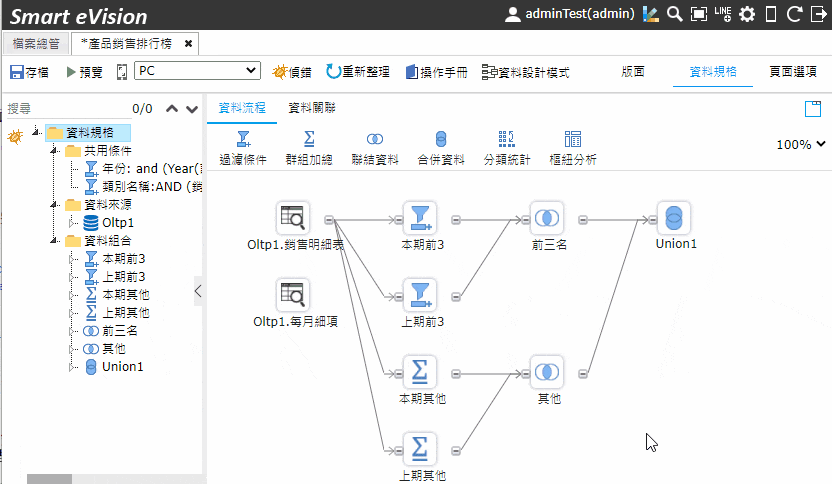Viewport: 832px width, 484px height.
Task: Click the fullscreen frame icon in header
Action: pyautogui.click(x=699, y=14)
